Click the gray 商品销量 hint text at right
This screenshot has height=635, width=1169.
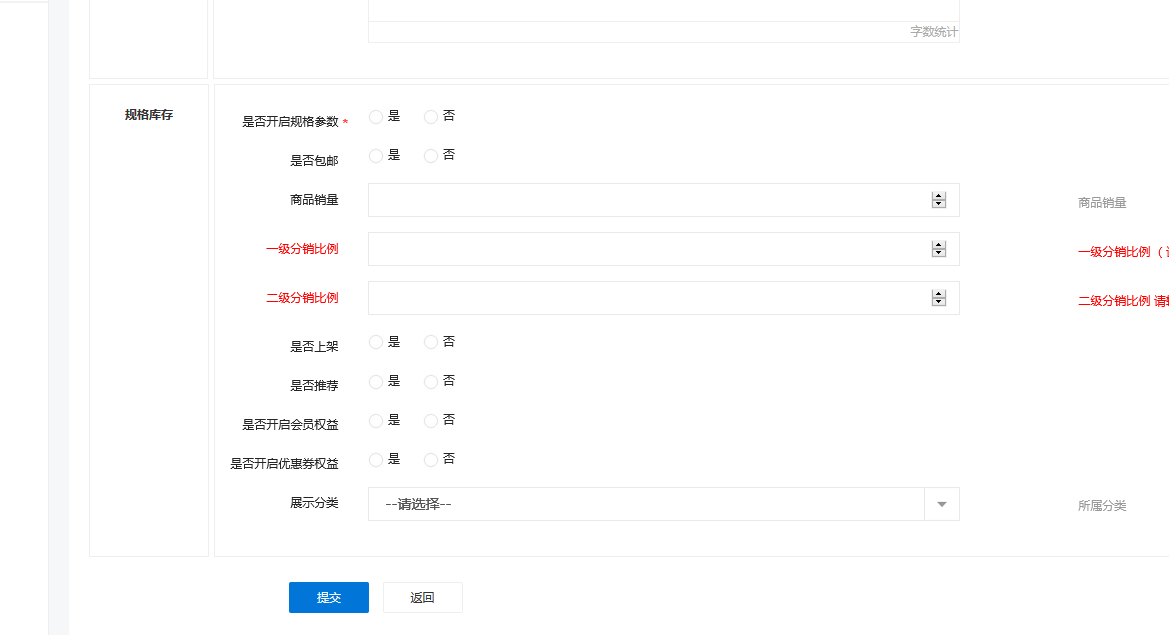point(1102,203)
